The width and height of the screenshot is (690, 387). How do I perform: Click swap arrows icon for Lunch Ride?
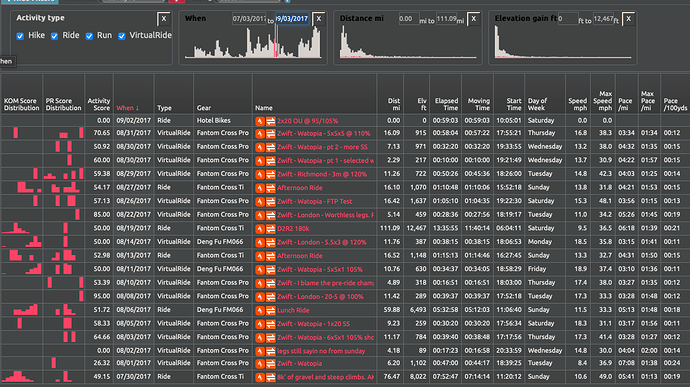(x=270, y=311)
